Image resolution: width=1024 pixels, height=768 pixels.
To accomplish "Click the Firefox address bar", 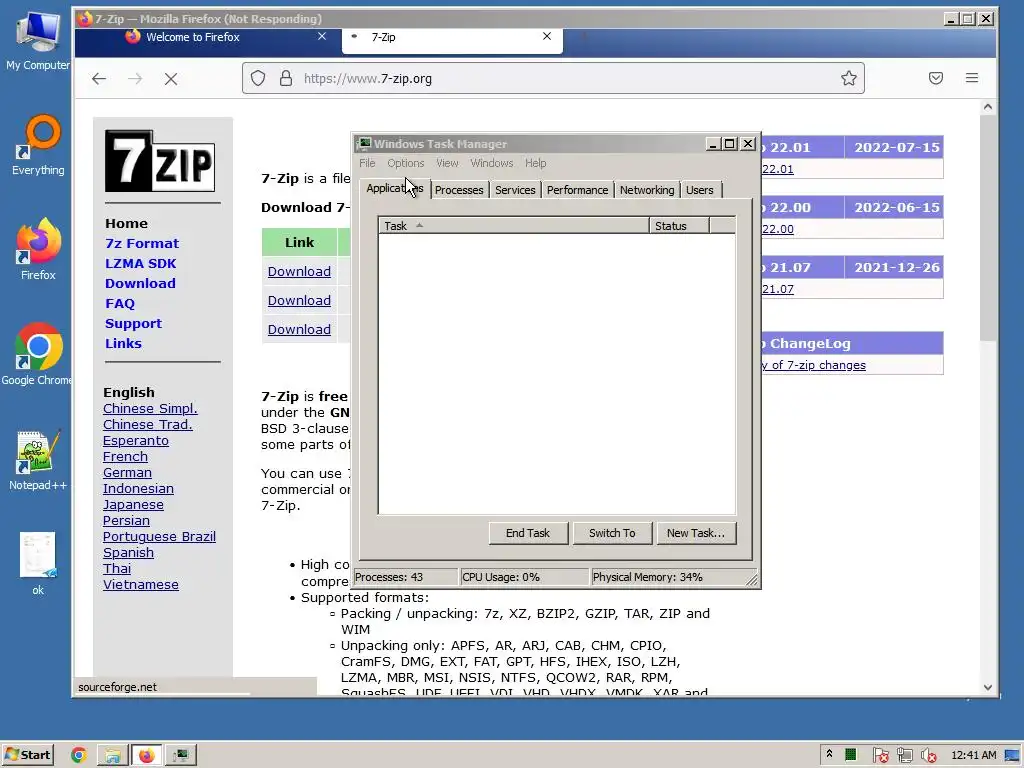I will click(553, 78).
